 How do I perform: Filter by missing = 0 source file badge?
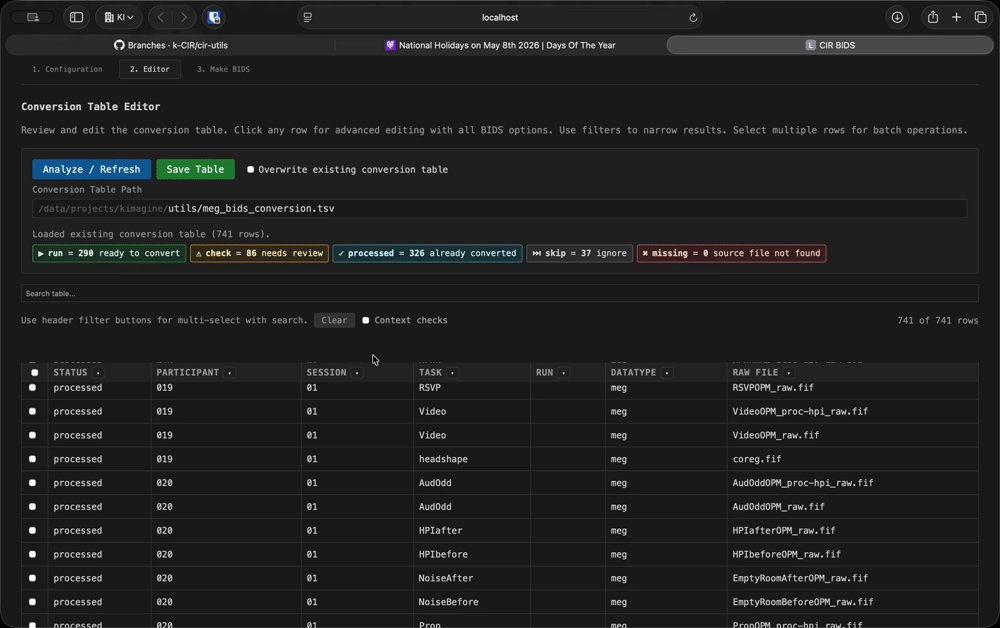[x=732, y=253]
